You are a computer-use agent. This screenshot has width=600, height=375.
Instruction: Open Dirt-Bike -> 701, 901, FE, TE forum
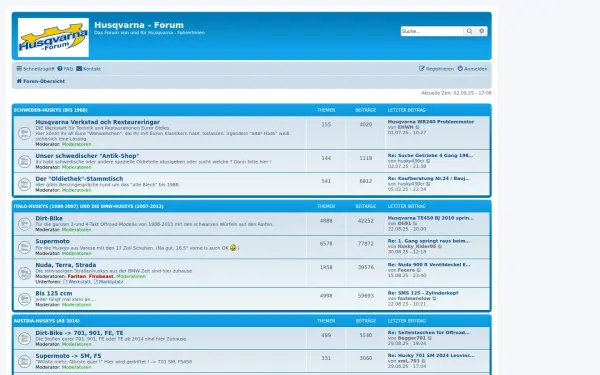79,333
